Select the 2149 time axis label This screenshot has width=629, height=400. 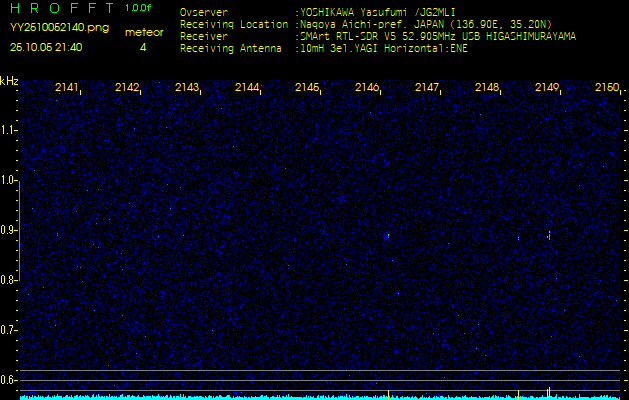click(x=547, y=88)
